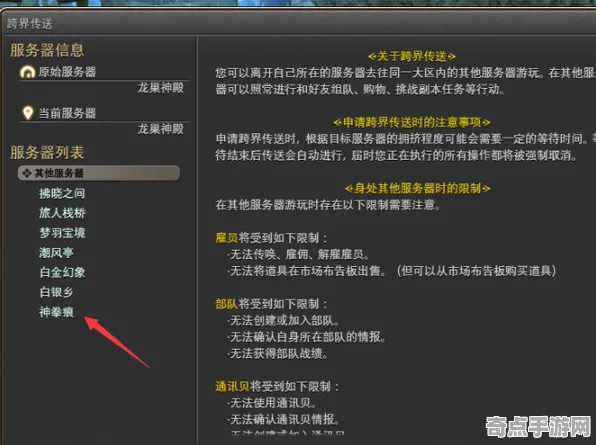Viewport: 596px width, 445px height.
Task: Click the <申请跨界传送时的注意事项> heading
Action: pyautogui.click(x=412, y=122)
